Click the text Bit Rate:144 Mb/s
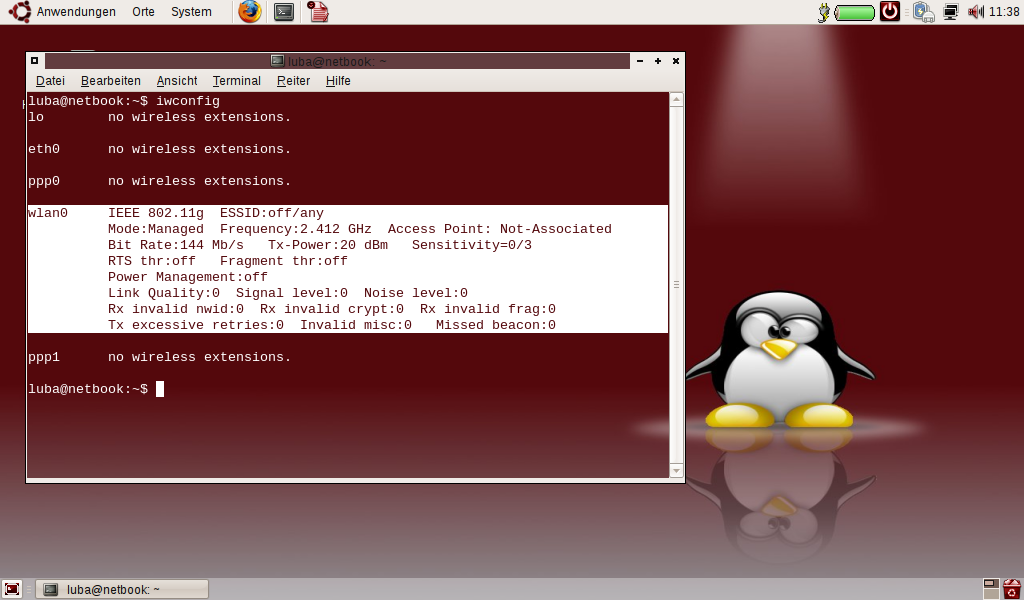1024x600 pixels. click(176, 245)
